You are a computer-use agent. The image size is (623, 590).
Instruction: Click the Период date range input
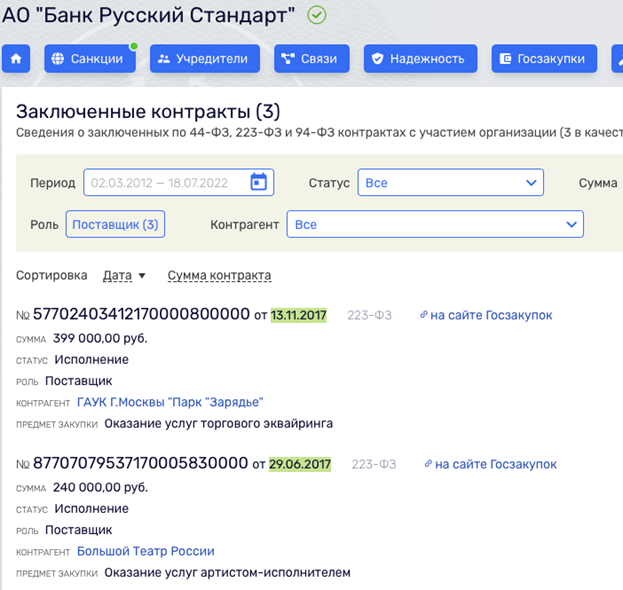pos(178,182)
